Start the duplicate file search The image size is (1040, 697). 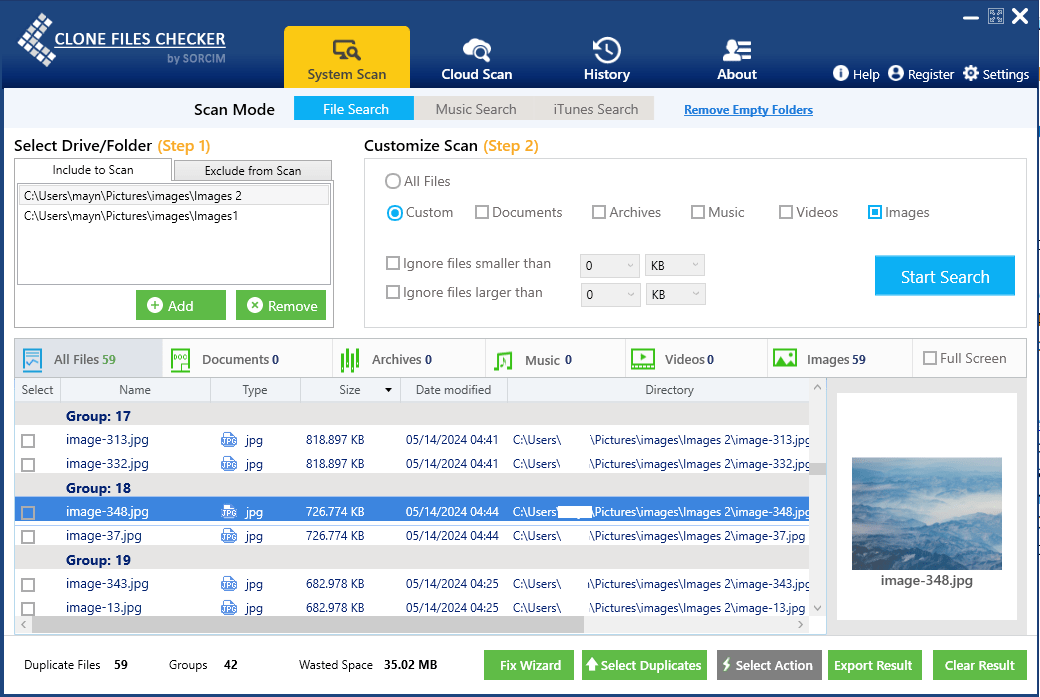click(x=944, y=275)
